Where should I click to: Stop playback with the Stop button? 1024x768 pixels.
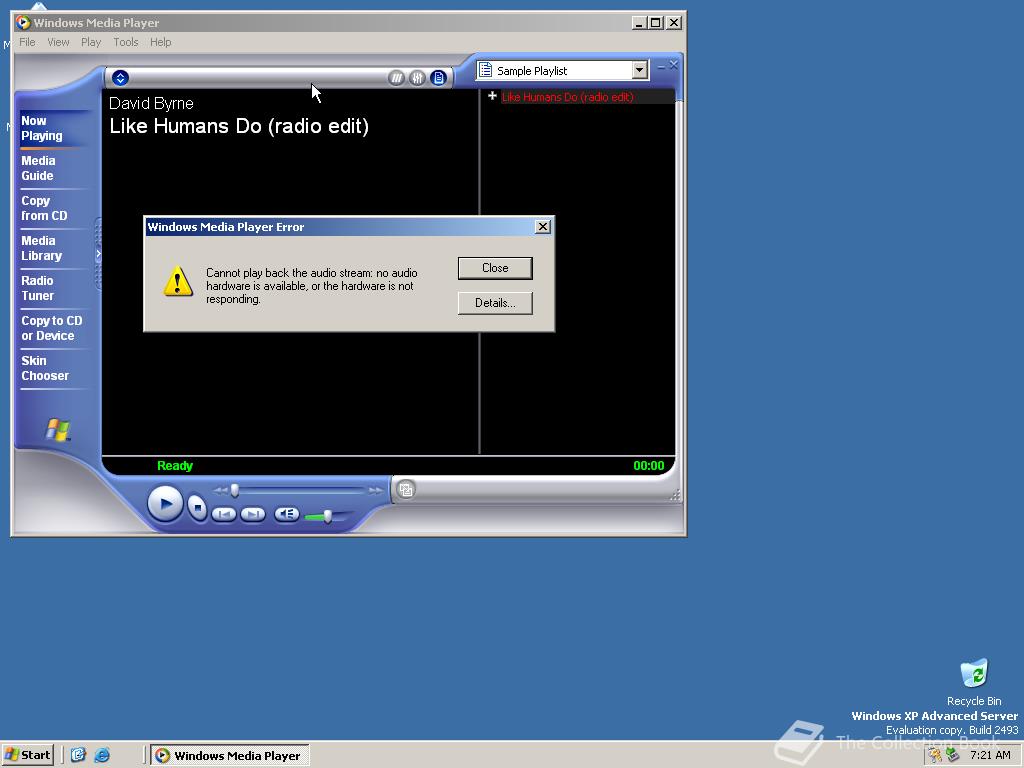click(x=197, y=507)
